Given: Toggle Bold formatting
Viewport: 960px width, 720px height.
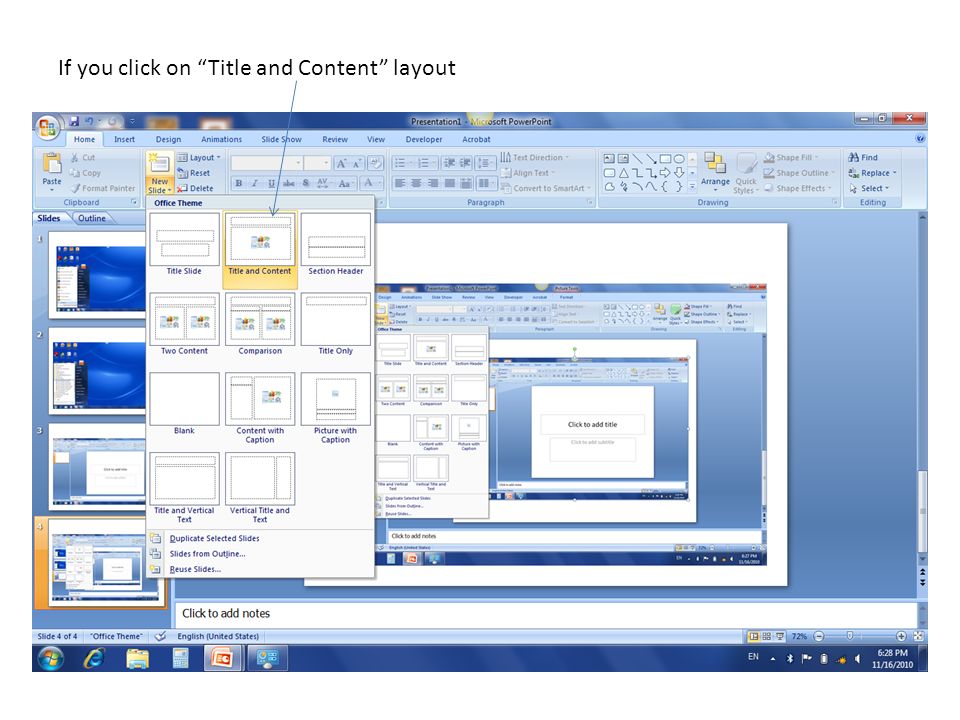Looking at the screenshot, I should pyautogui.click(x=239, y=183).
